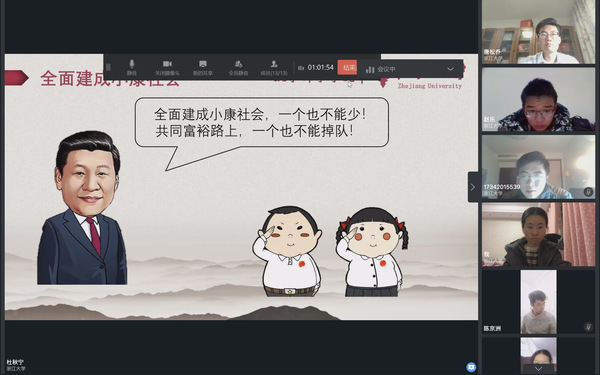
Task: Click muted mic icon on 17342015539's video
Action: click(589, 192)
